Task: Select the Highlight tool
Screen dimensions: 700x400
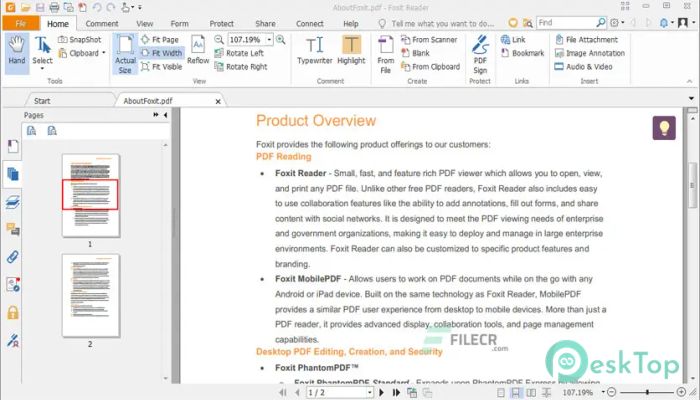Action: (351, 50)
